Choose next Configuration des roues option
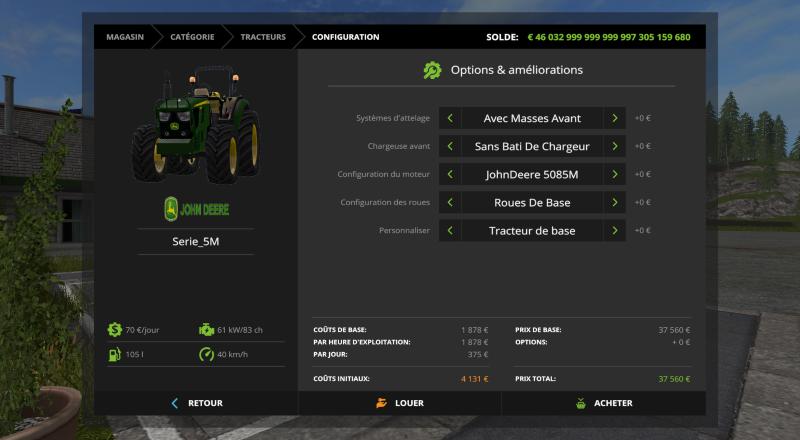This screenshot has height=440, width=800. [615, 202]
